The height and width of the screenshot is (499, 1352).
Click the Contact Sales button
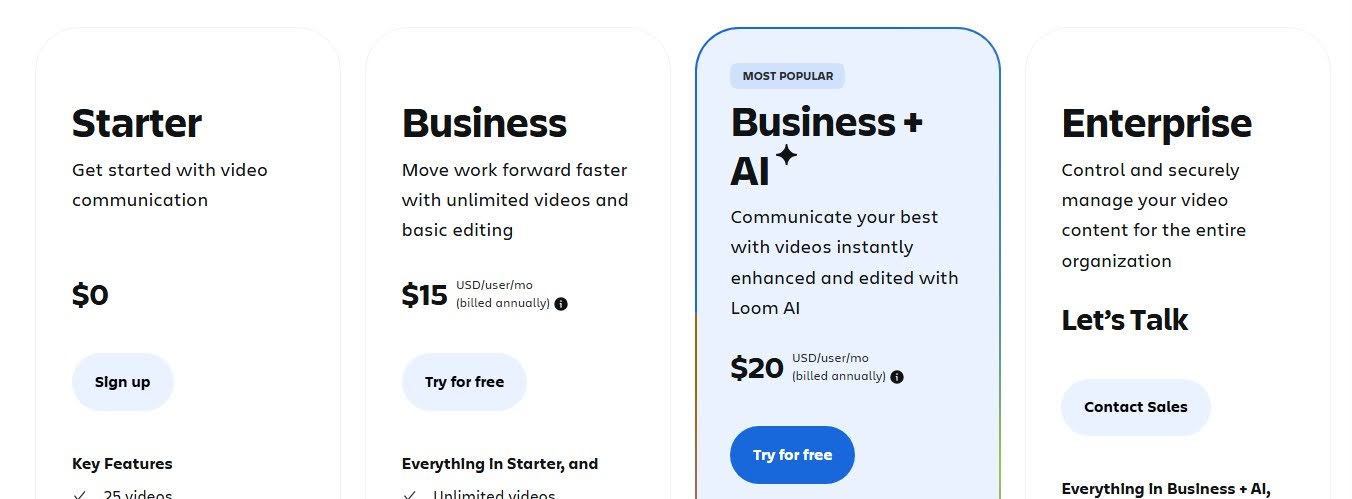[x=1135, y=407]
